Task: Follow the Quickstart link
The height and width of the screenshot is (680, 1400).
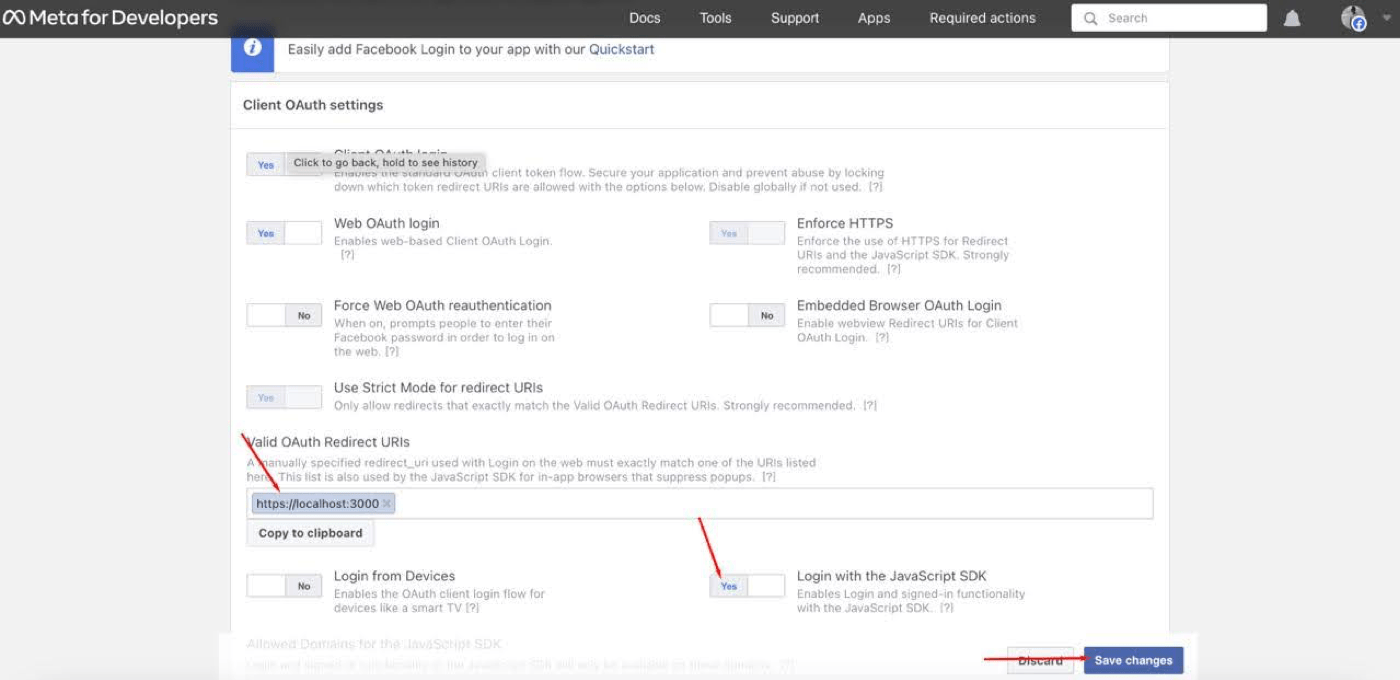Action: click(x=621, y=49)
